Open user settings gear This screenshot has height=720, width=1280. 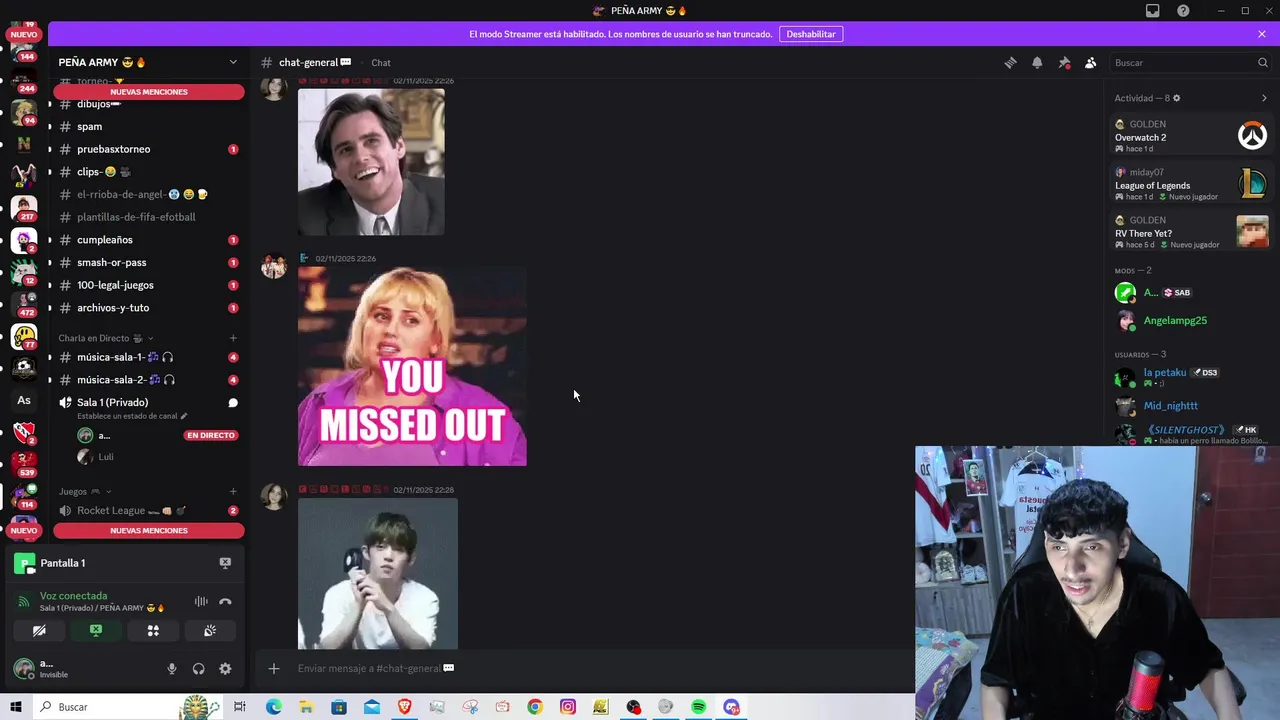coord(225,669)
